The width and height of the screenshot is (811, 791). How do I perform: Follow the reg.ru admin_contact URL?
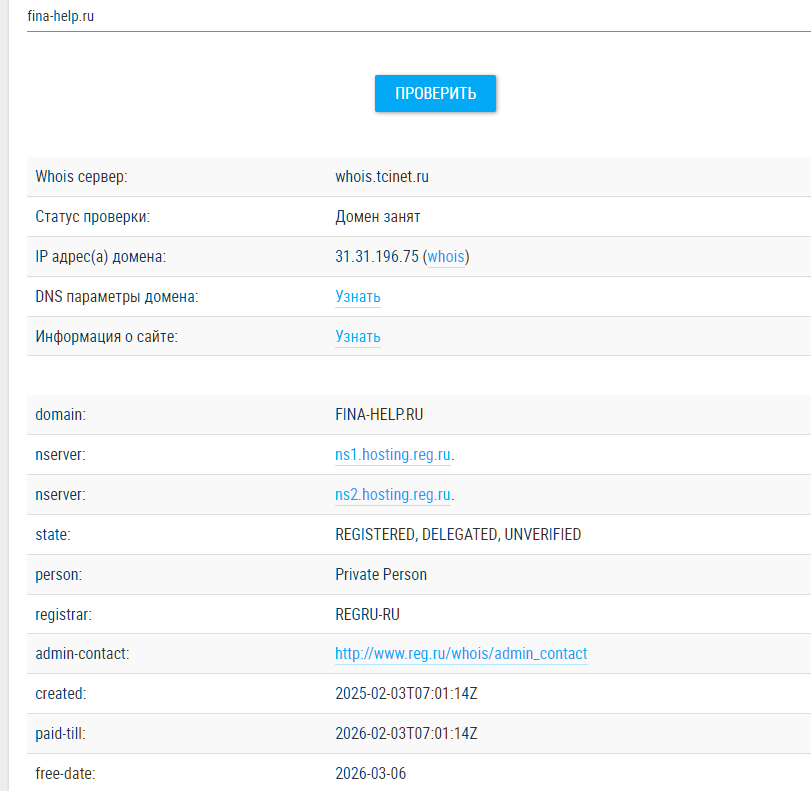(x=461, y=654)
